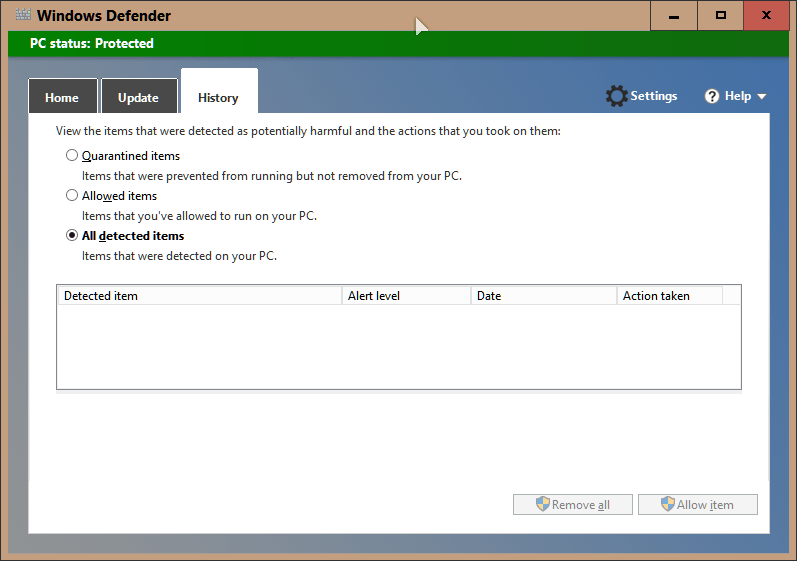
Task: Click 'Items that were prevented from running' description
Action: [x=272, y=176]
